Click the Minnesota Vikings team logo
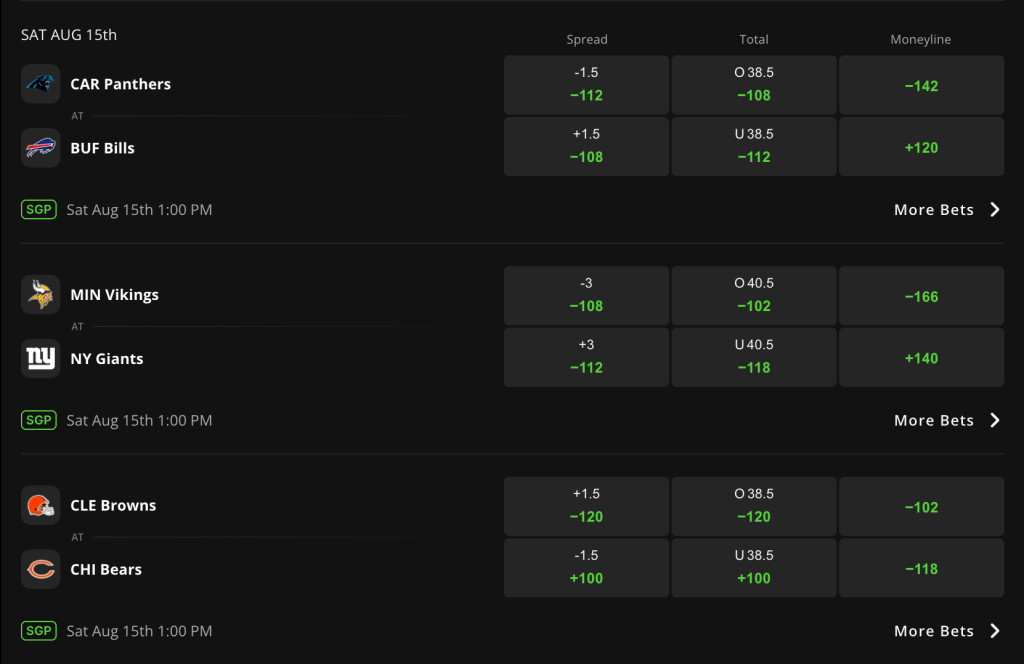 [40, 294]
